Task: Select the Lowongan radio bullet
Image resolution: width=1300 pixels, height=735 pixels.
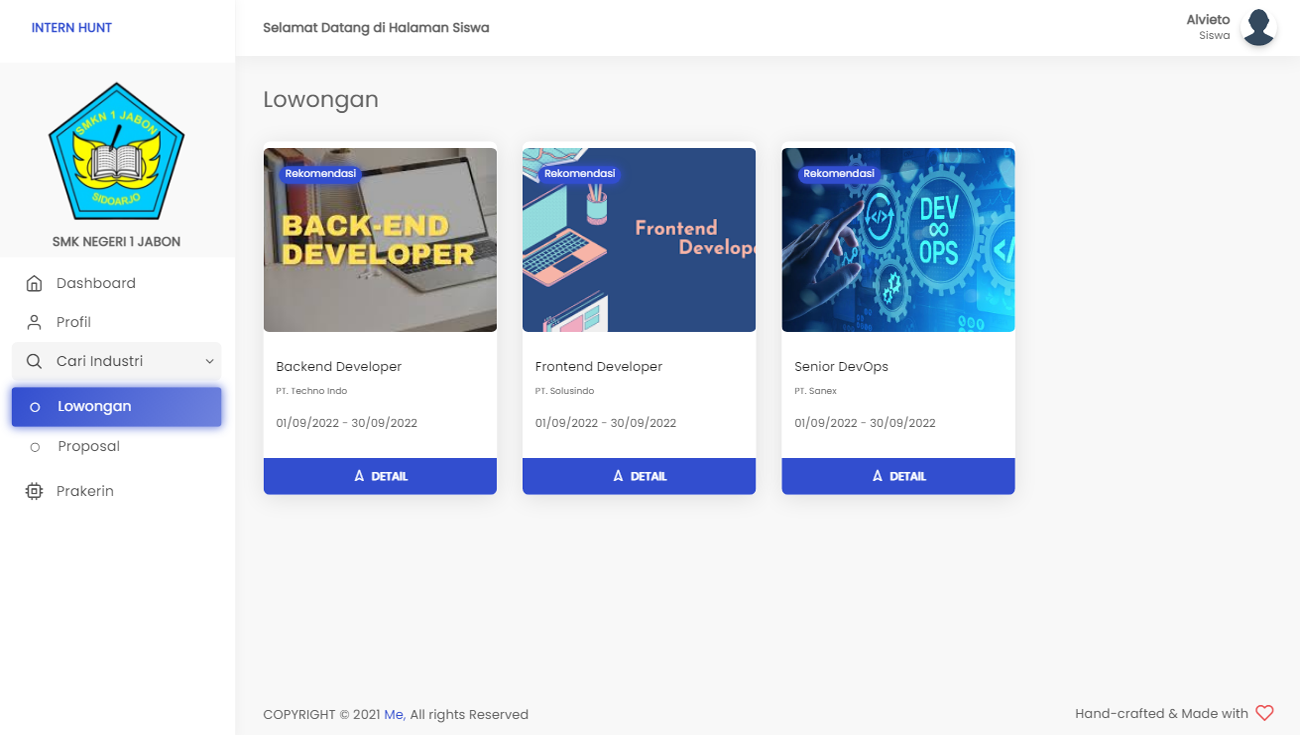Action: point(35,407)
